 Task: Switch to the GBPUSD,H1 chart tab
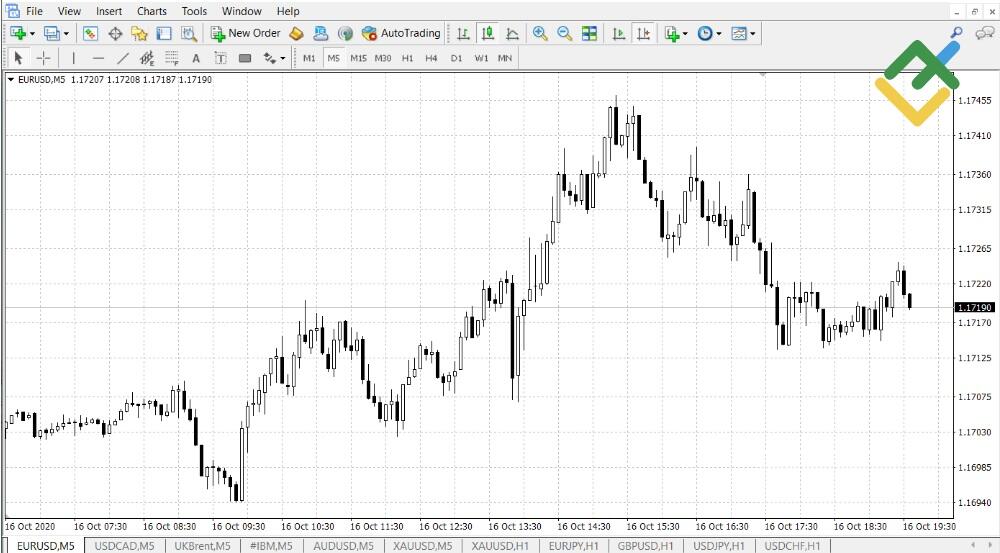pyautogui.click(x=645, y=546)
